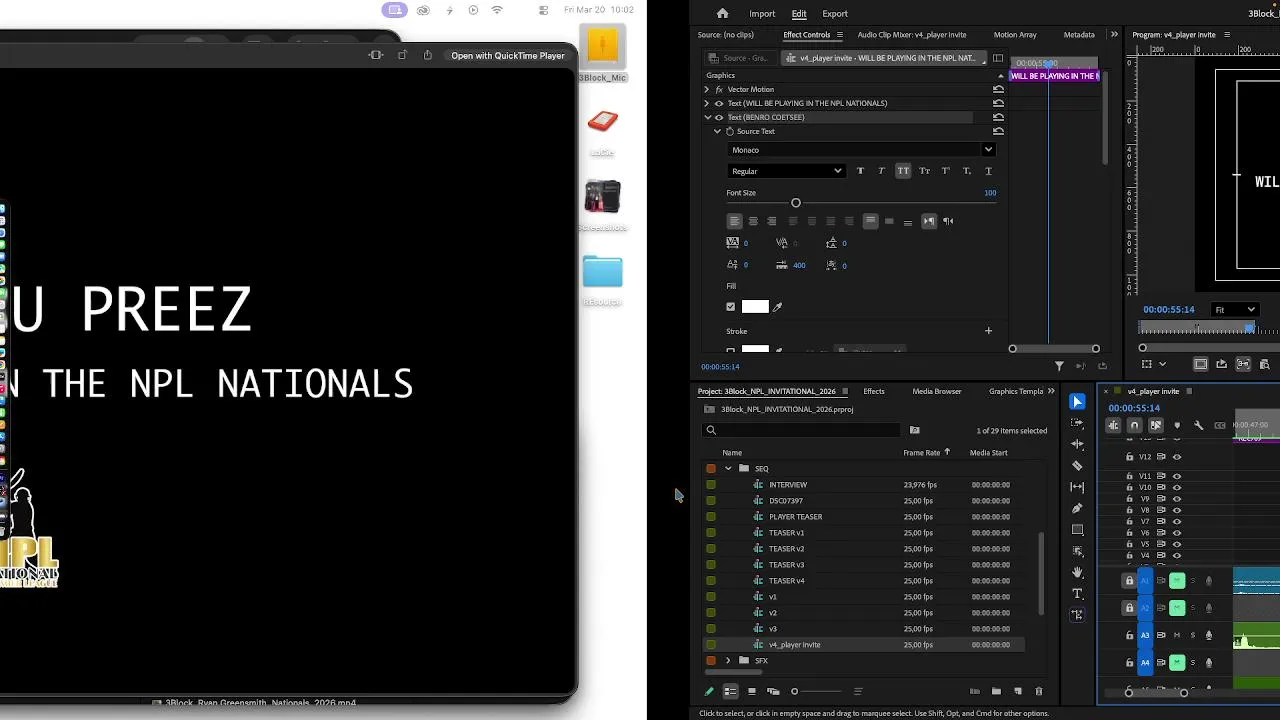Adjust Project panel thumbnail zoom slider
Image resolution: width=1280 pixels, height=720 pixels.
794,691
